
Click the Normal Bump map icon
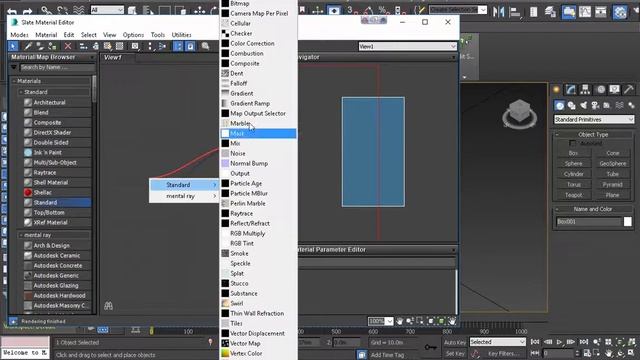coord(225,163)
